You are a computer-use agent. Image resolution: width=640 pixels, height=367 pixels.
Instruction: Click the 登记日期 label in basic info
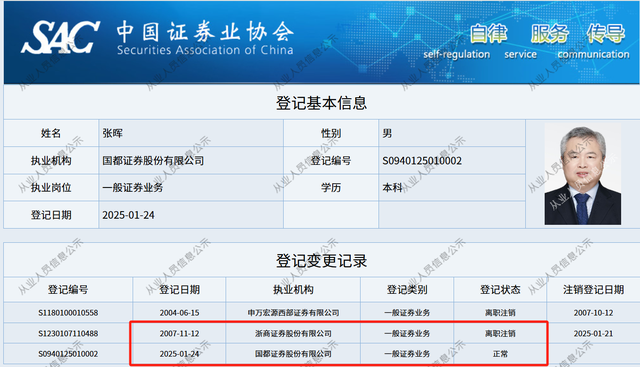(51, 215)
